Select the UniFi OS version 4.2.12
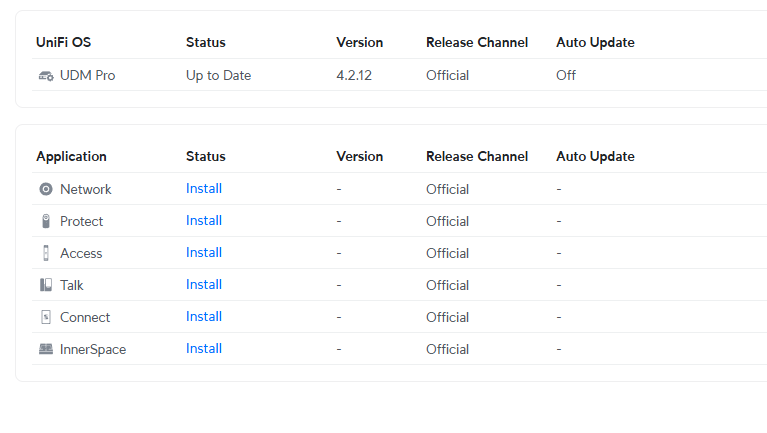Screen dimensions: 767x433 (354, 75)
